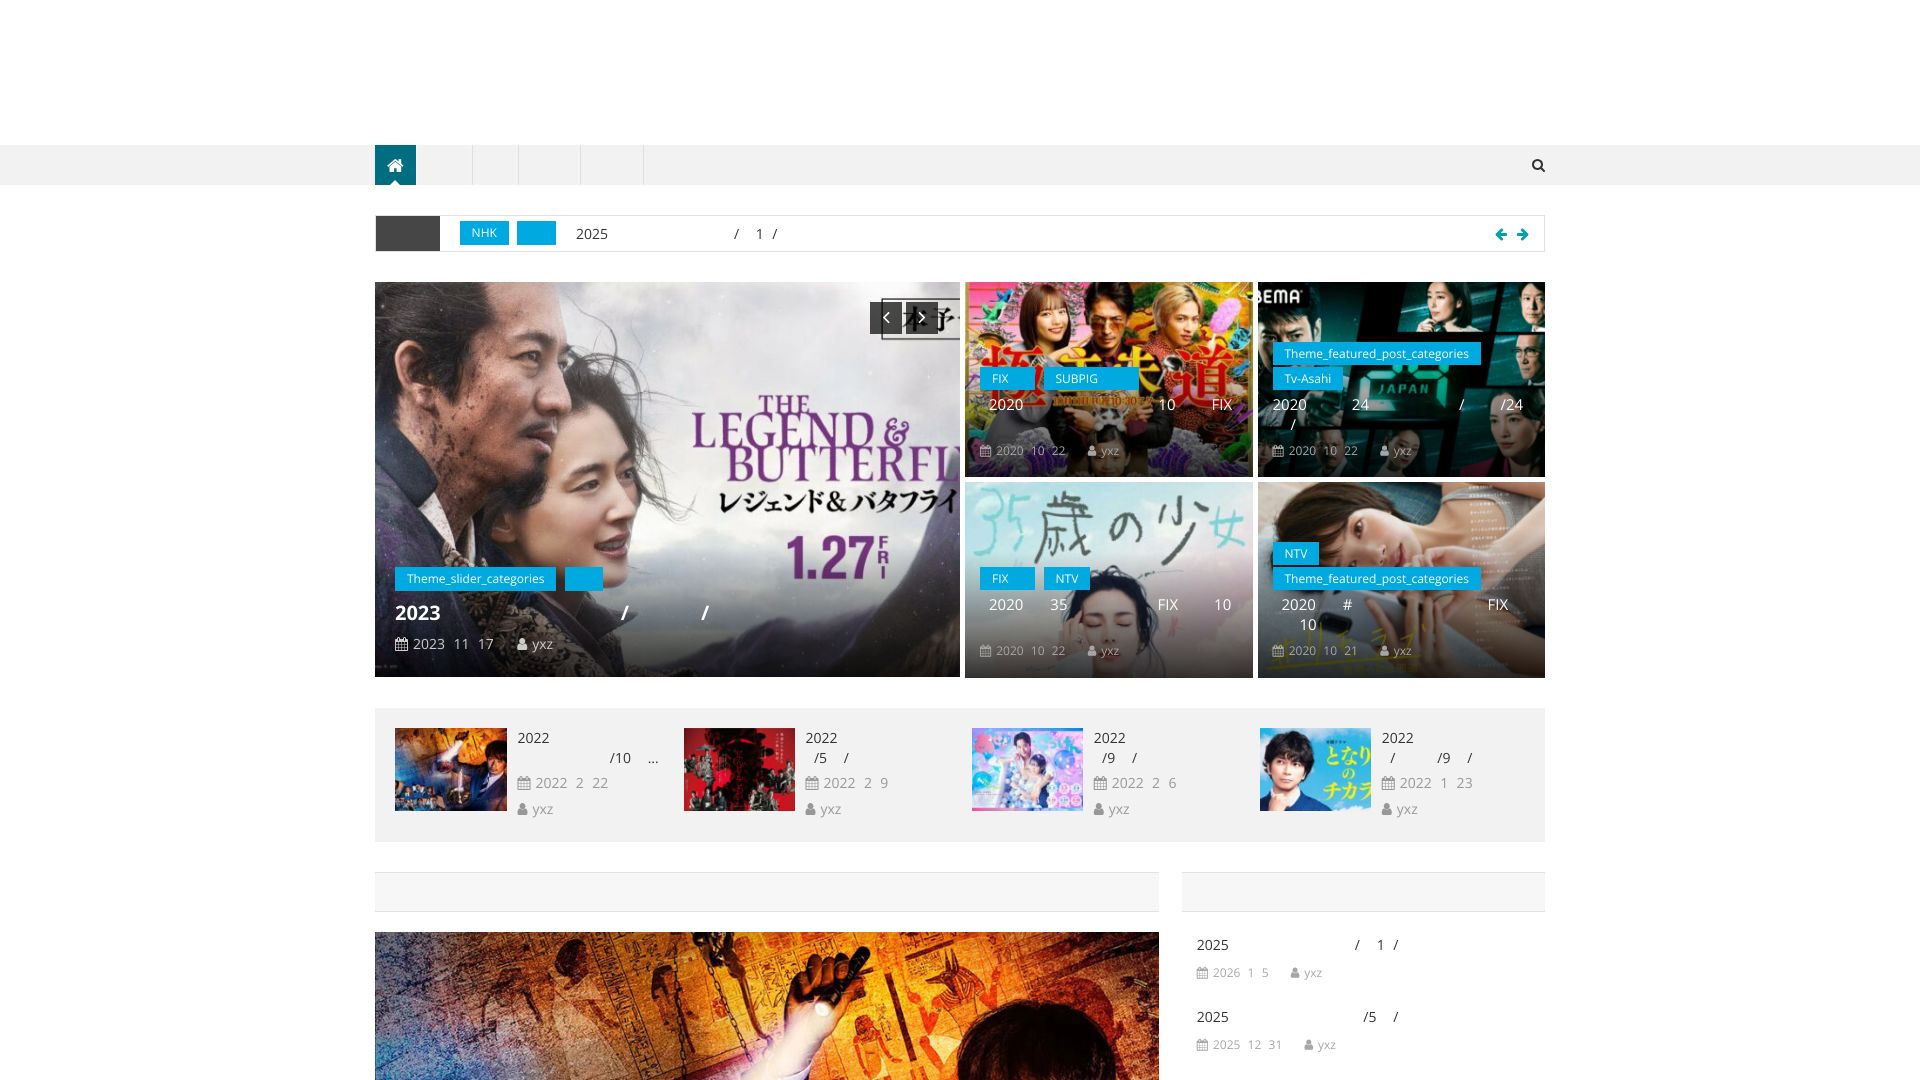This screenshot has height=1080, width=1920.
Task: Click calendar icon beside 2022 2 6
Action: (1100, 783)
